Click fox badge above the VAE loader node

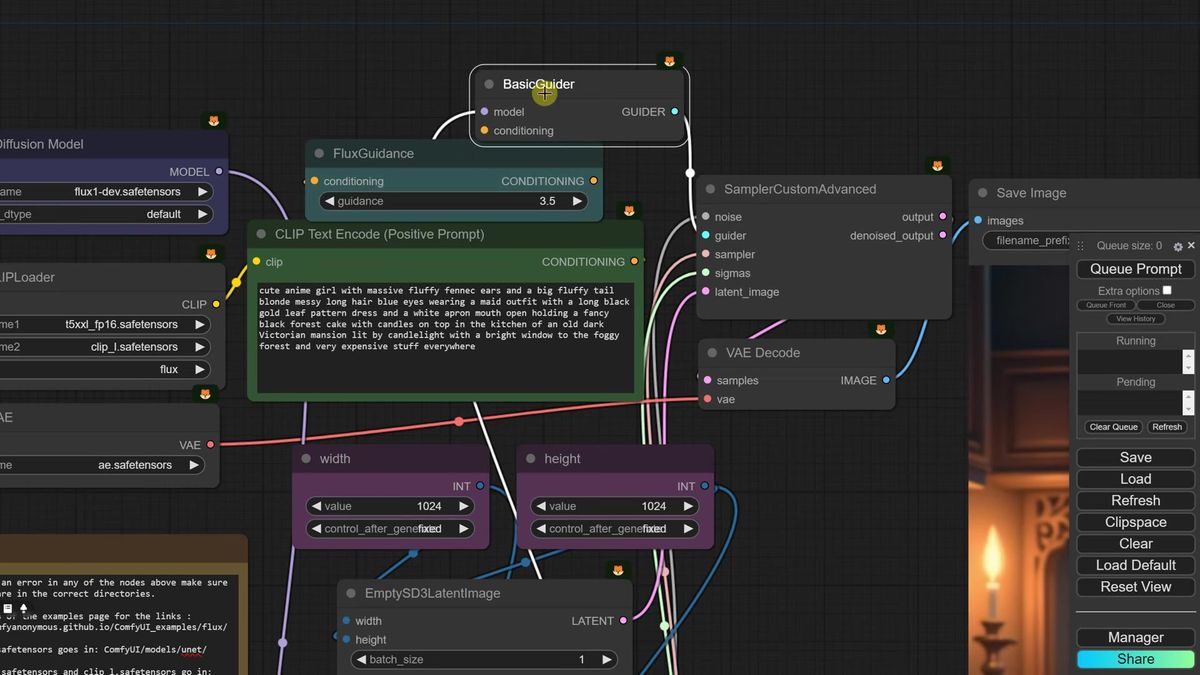coord(205,394)
